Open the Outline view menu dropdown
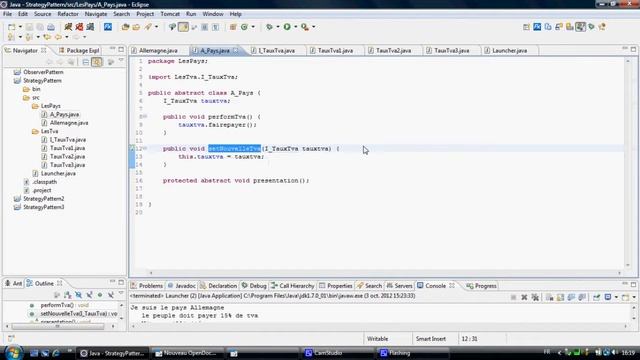The width and height of the screenshot is (640, 360). point(121,294)
